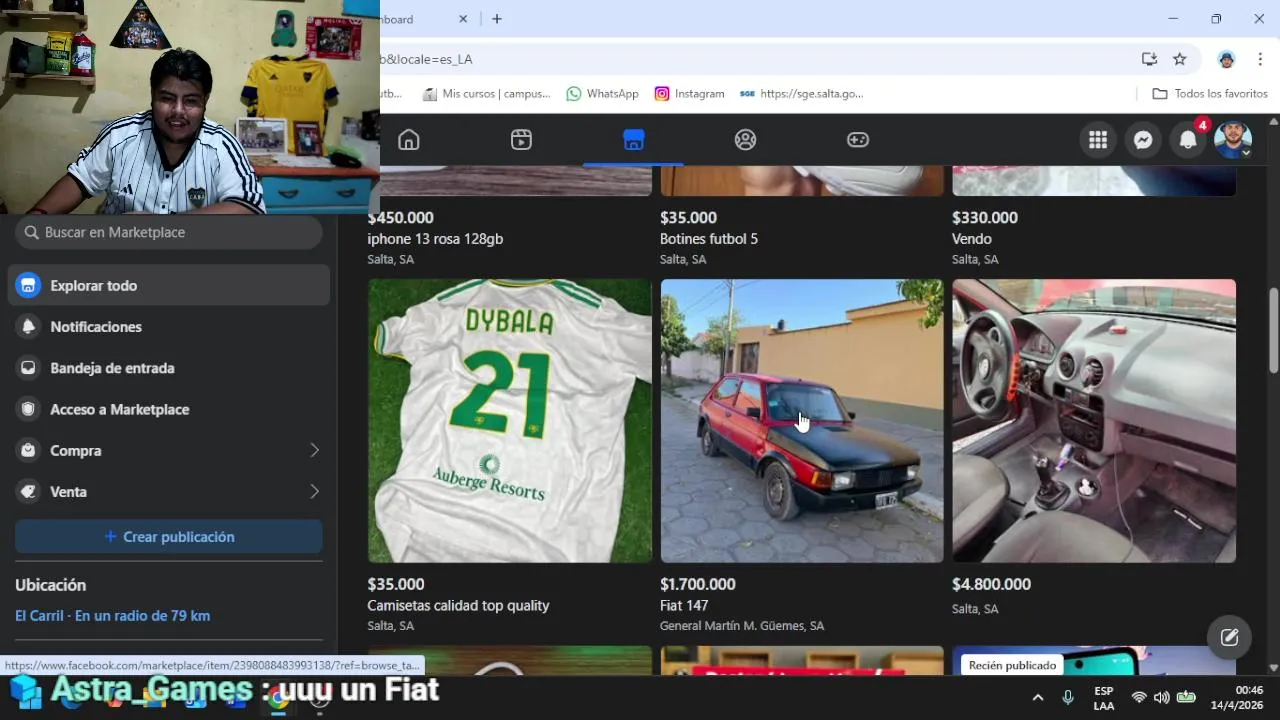Open Messenger chat icon
This screenshot has width=1280, height=720.
coord(1143,140)
